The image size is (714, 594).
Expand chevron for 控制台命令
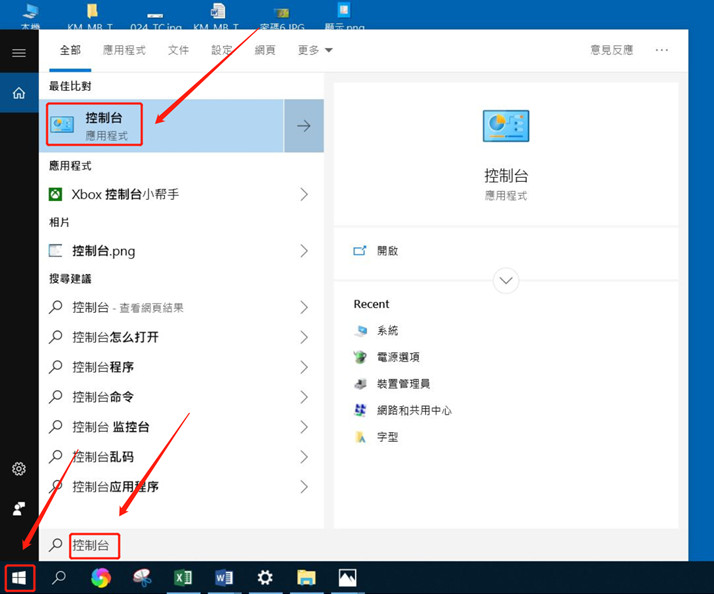pos(304,397)
